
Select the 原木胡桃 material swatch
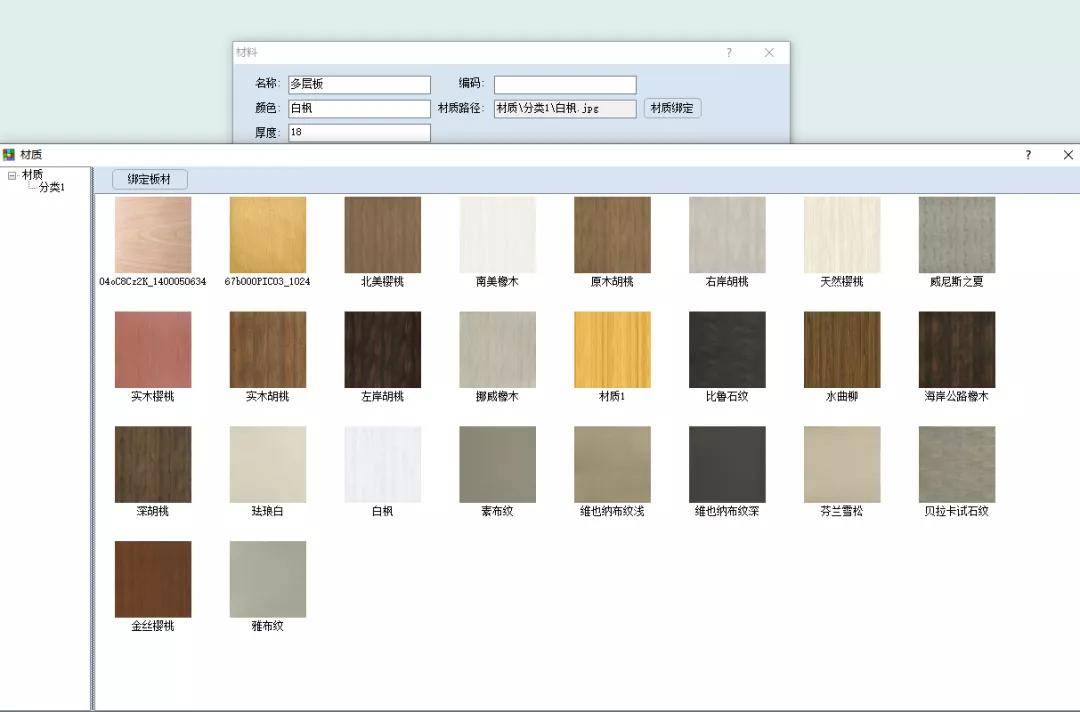(x=612, y=235)
